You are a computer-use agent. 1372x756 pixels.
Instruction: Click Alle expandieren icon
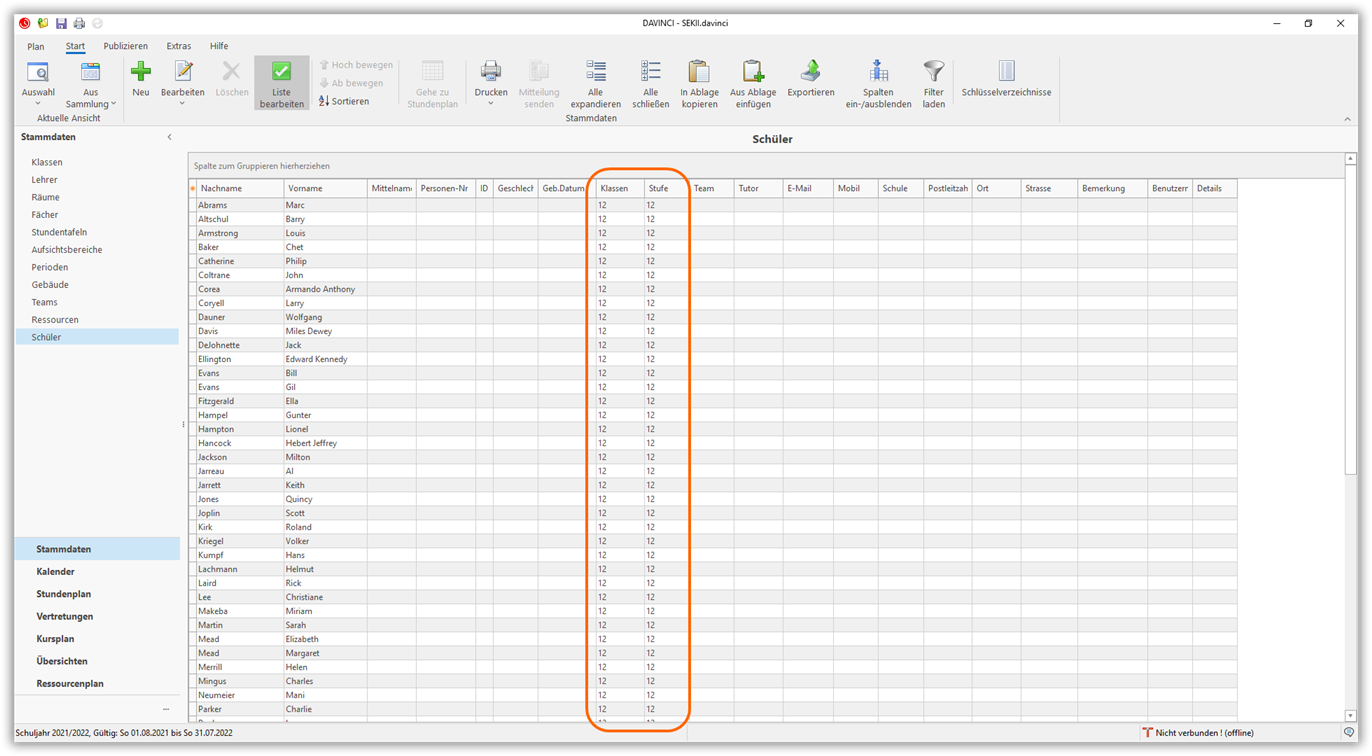596,72
